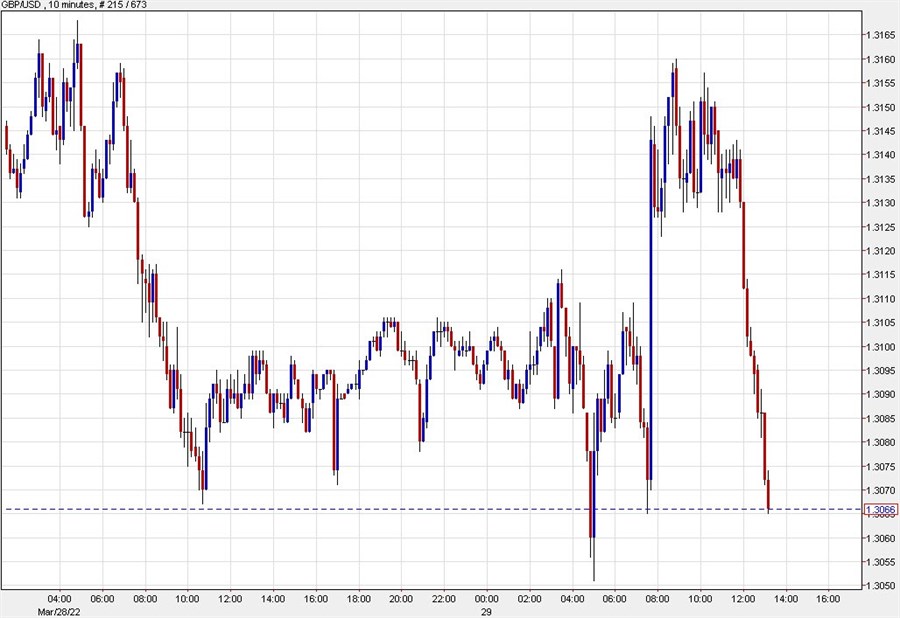Click the 1.3060 price axis label
This screenshot has height=618, width=900.
(880, 538)
